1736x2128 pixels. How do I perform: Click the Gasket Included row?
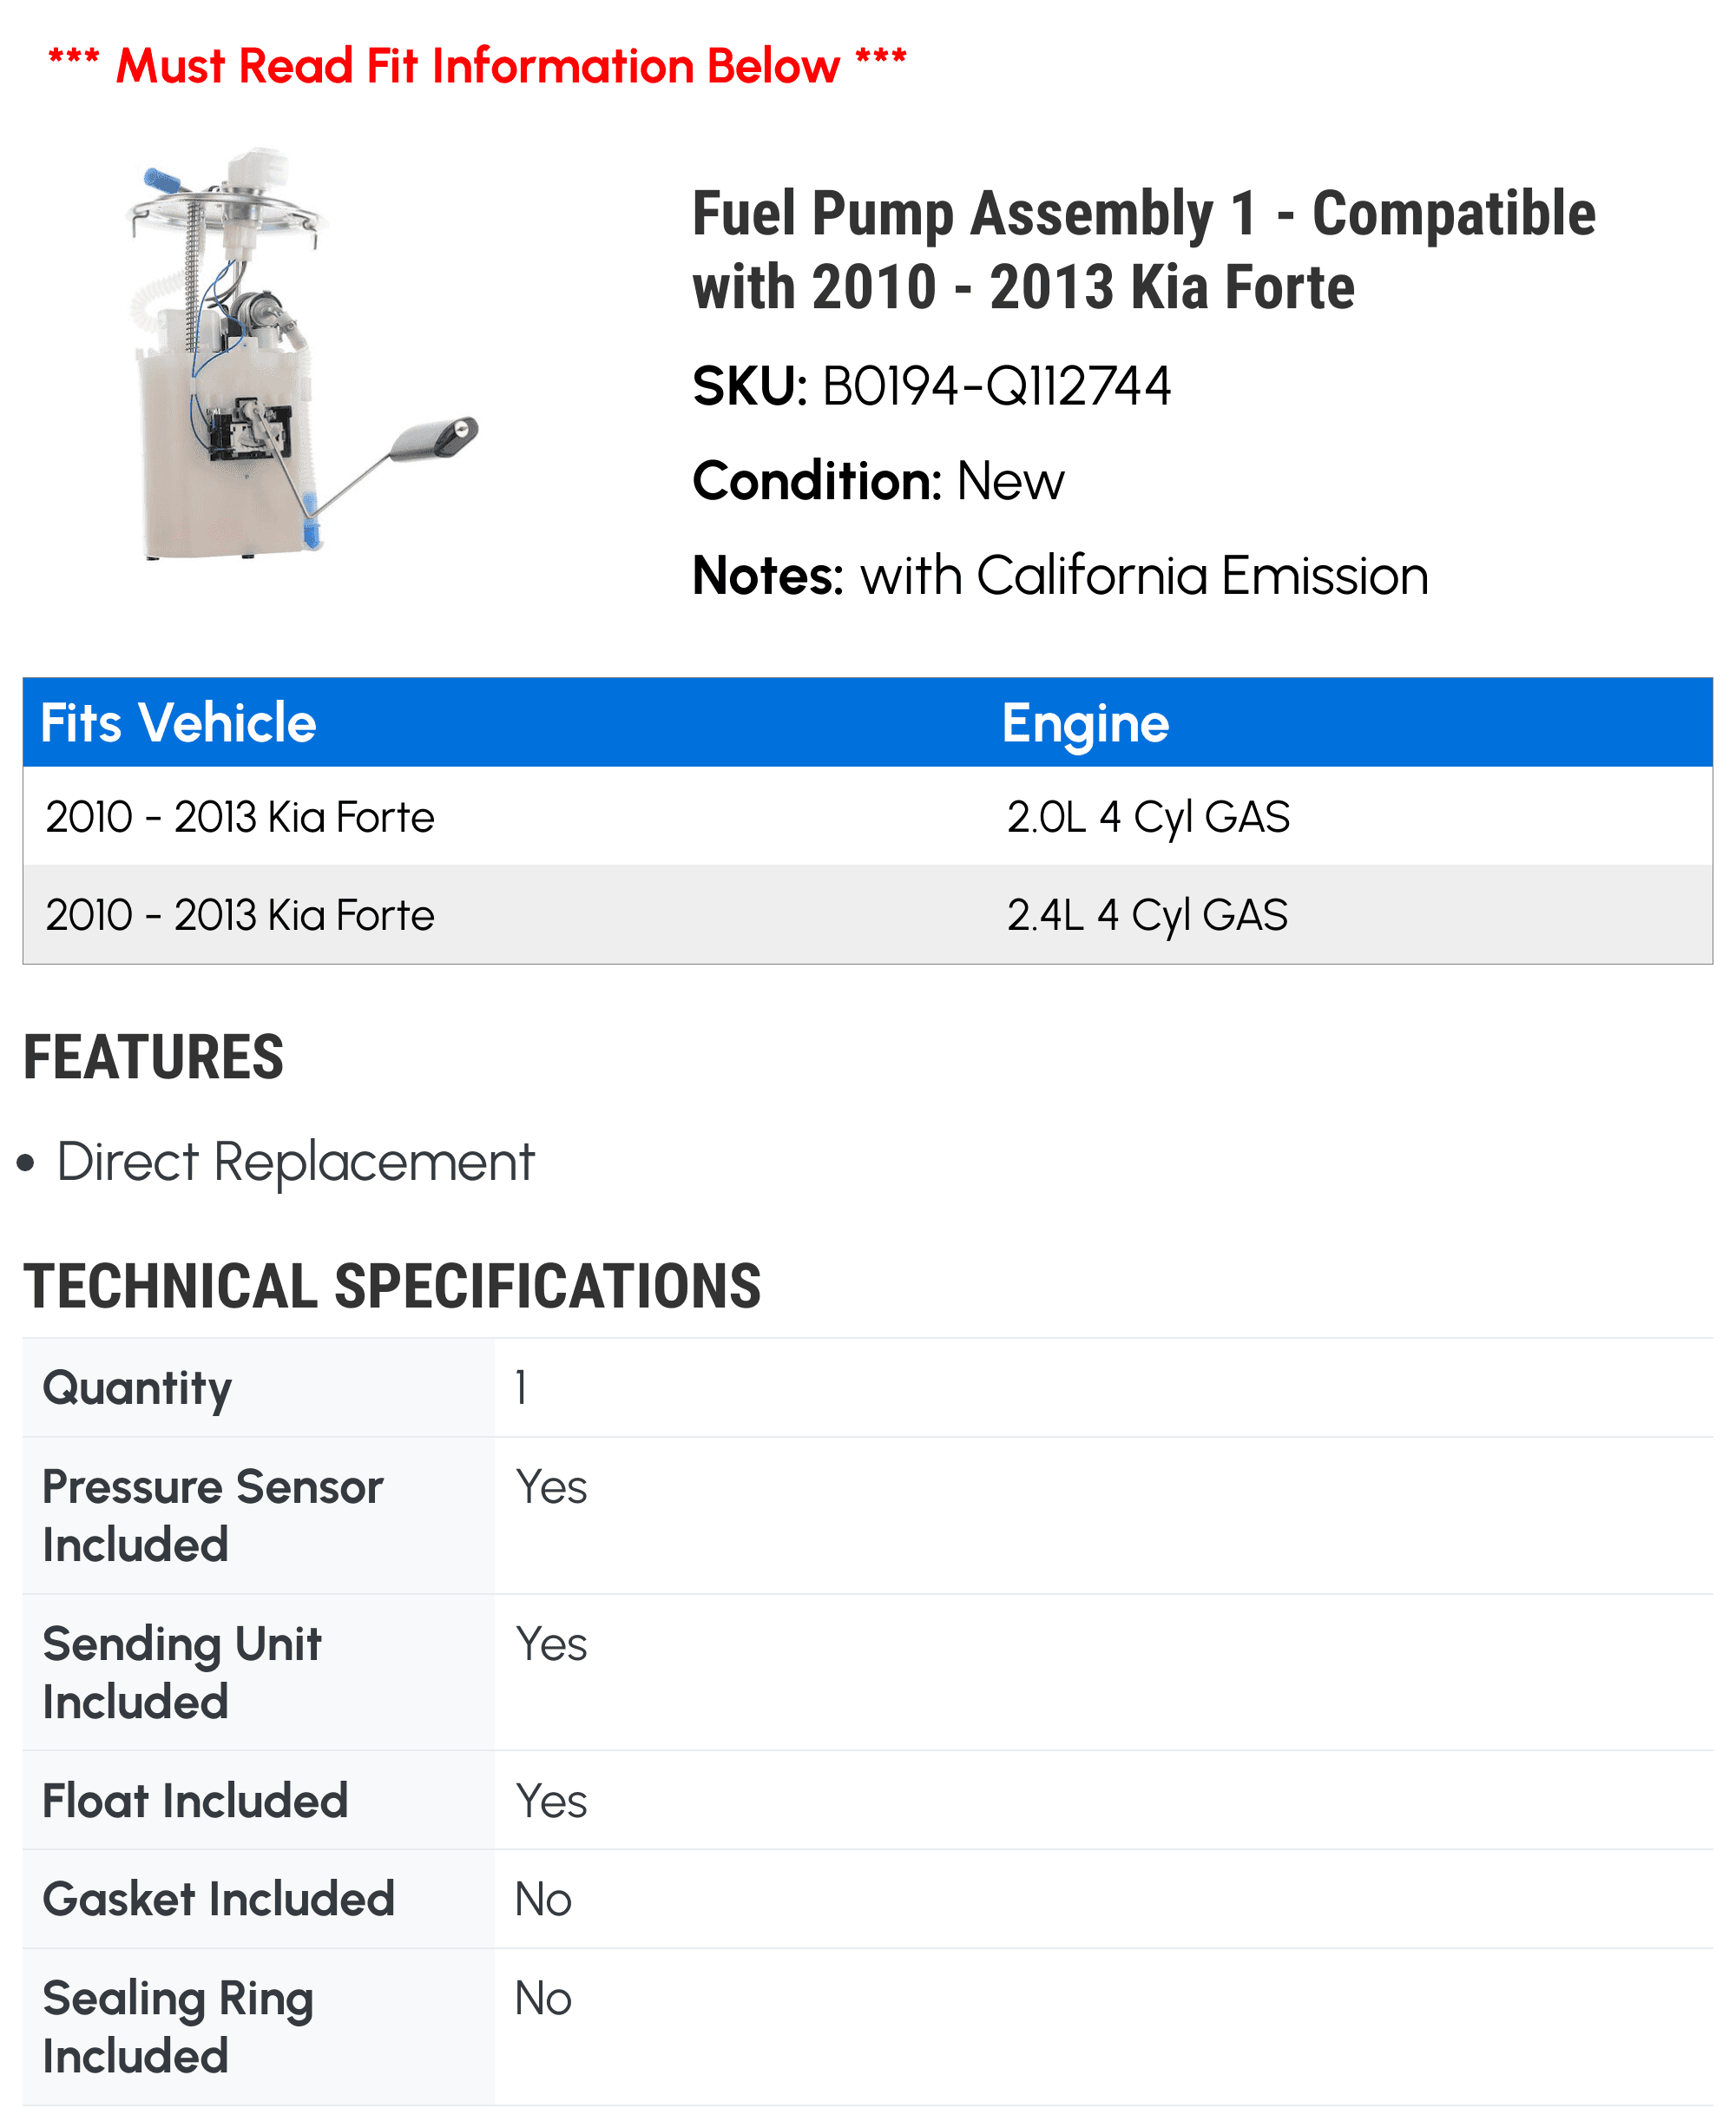[867, 1899]
